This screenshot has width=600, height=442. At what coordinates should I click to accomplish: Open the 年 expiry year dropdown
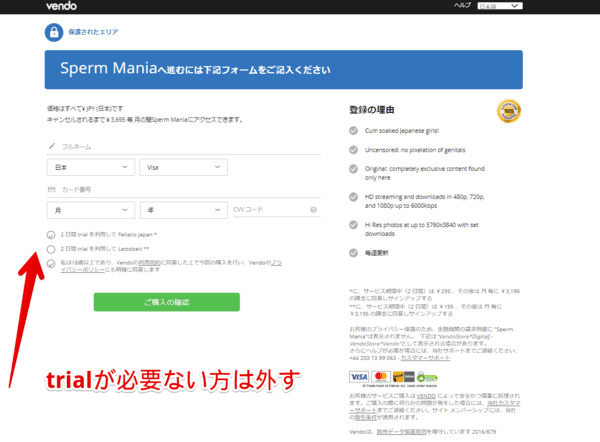coord(184,210)
